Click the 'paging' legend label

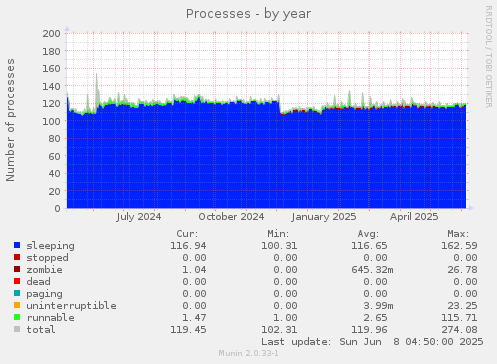[44, 294]
